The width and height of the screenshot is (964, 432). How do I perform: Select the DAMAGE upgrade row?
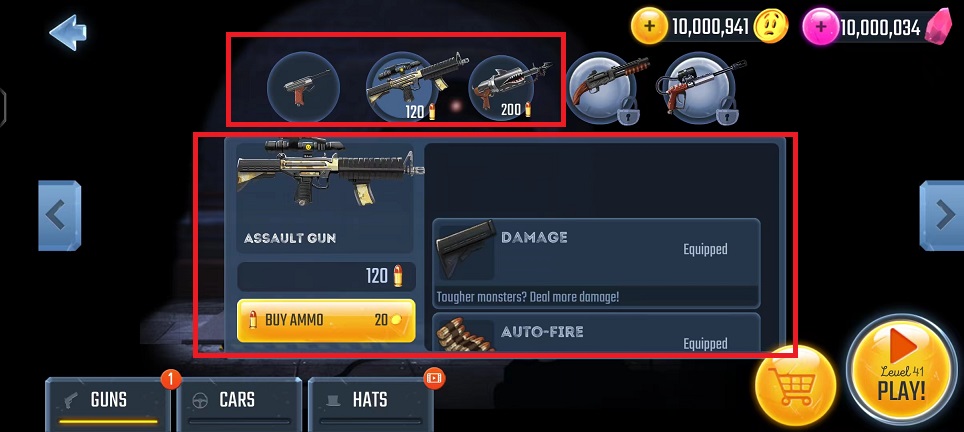pyautogui.click(x=596, y=263)
